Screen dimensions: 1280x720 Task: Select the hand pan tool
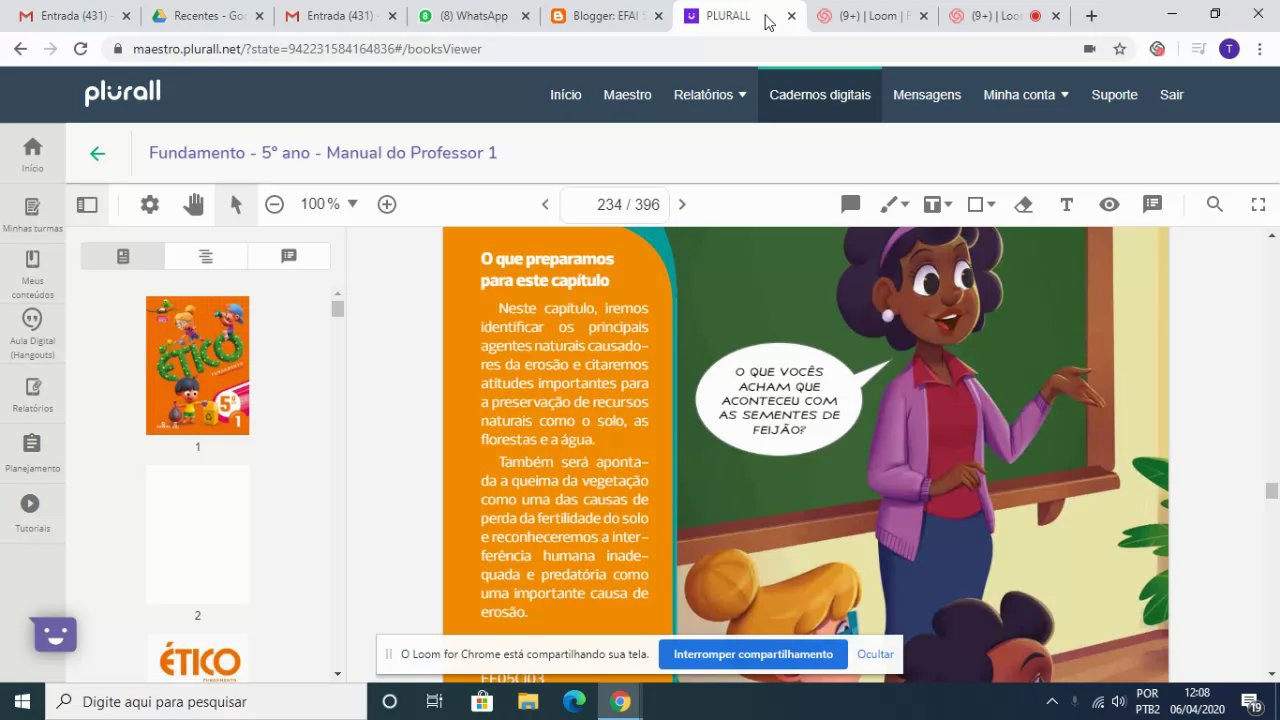pos(193,204)
